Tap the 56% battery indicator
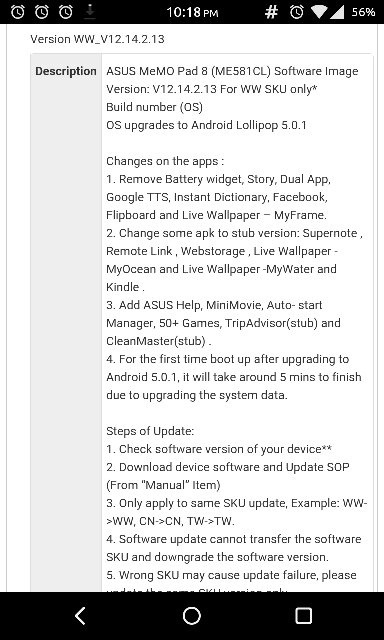 tap(364, 12)
